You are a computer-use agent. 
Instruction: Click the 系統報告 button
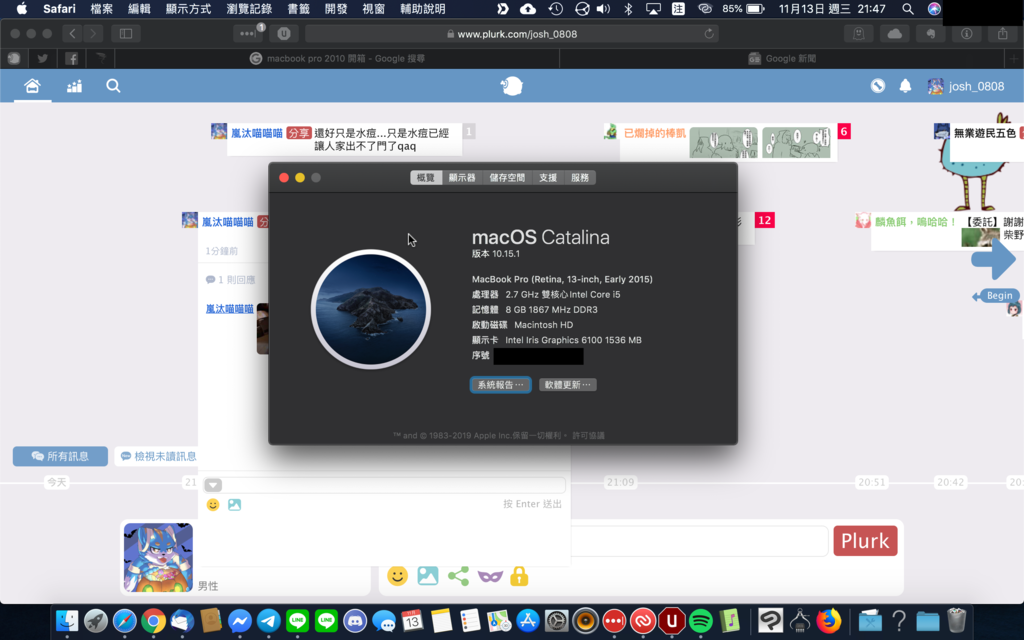[500, 385]
